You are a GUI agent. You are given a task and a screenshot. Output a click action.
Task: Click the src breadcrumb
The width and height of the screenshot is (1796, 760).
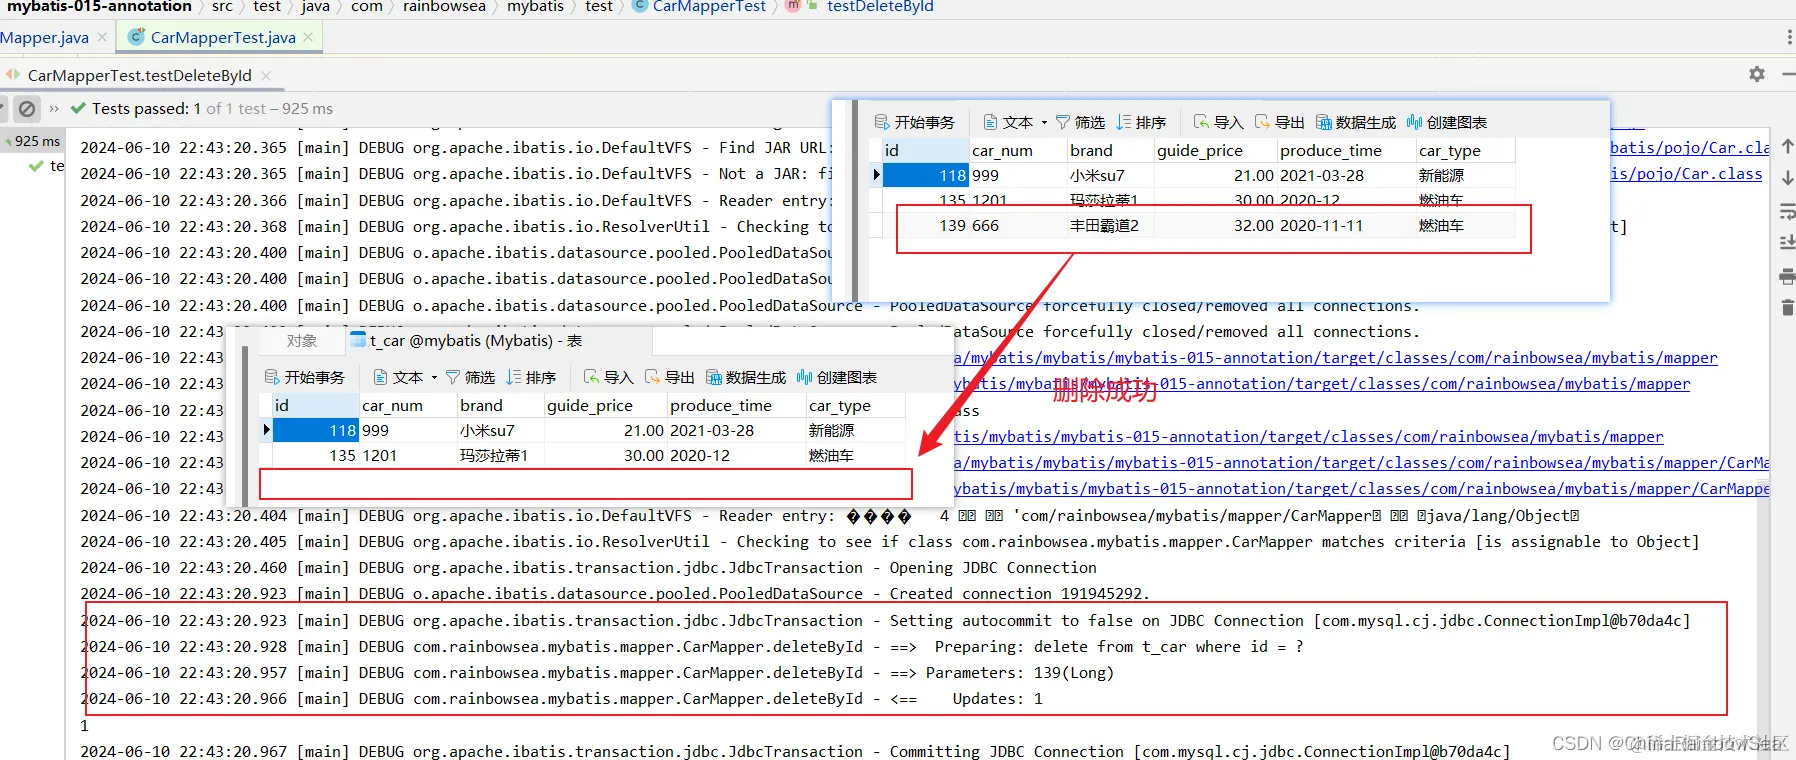pos(222,6)
